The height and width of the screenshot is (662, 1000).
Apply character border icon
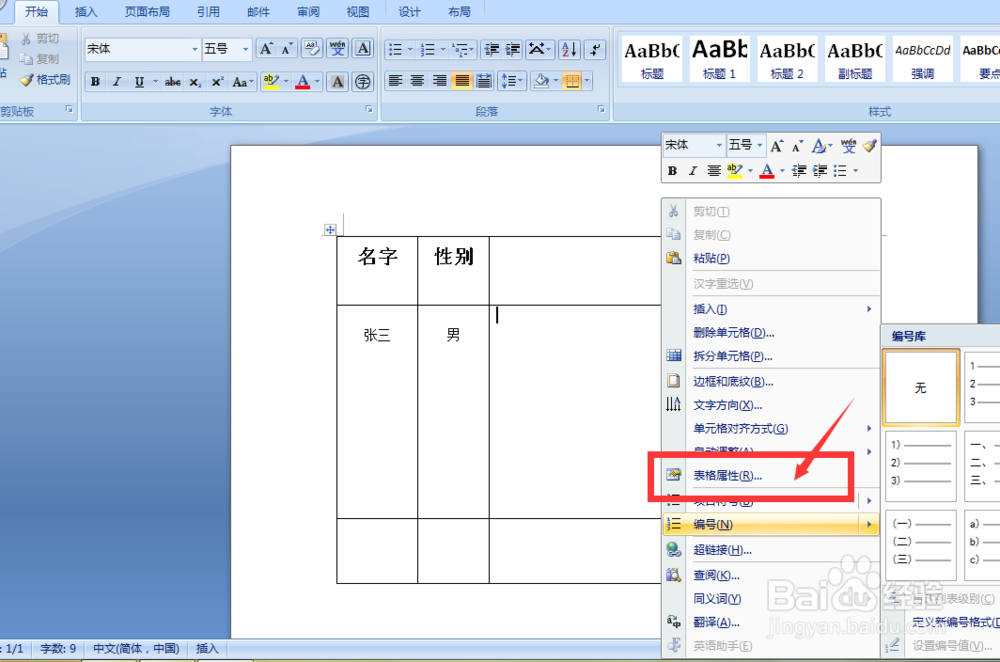pyautogui.click(x=363, y=48)
